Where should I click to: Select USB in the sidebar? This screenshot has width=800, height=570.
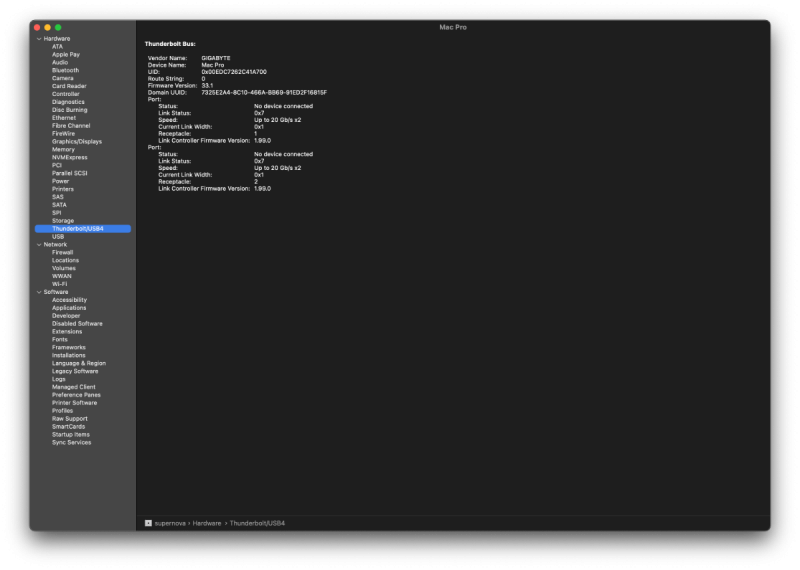coord(58,237)
